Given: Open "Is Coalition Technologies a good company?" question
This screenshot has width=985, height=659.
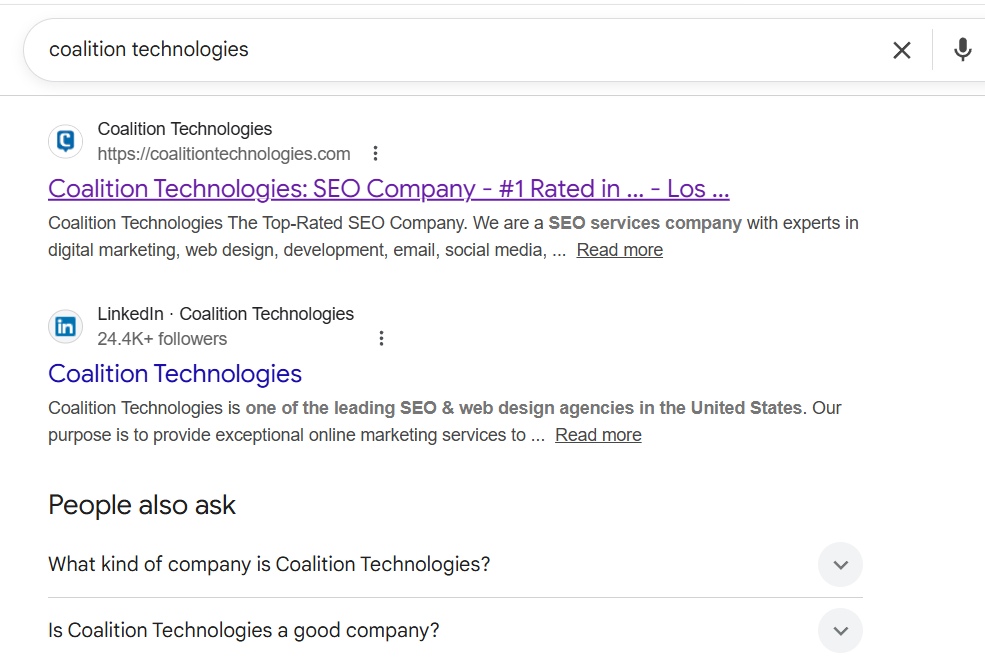Looking at the screenshot, I should [244, 630].
